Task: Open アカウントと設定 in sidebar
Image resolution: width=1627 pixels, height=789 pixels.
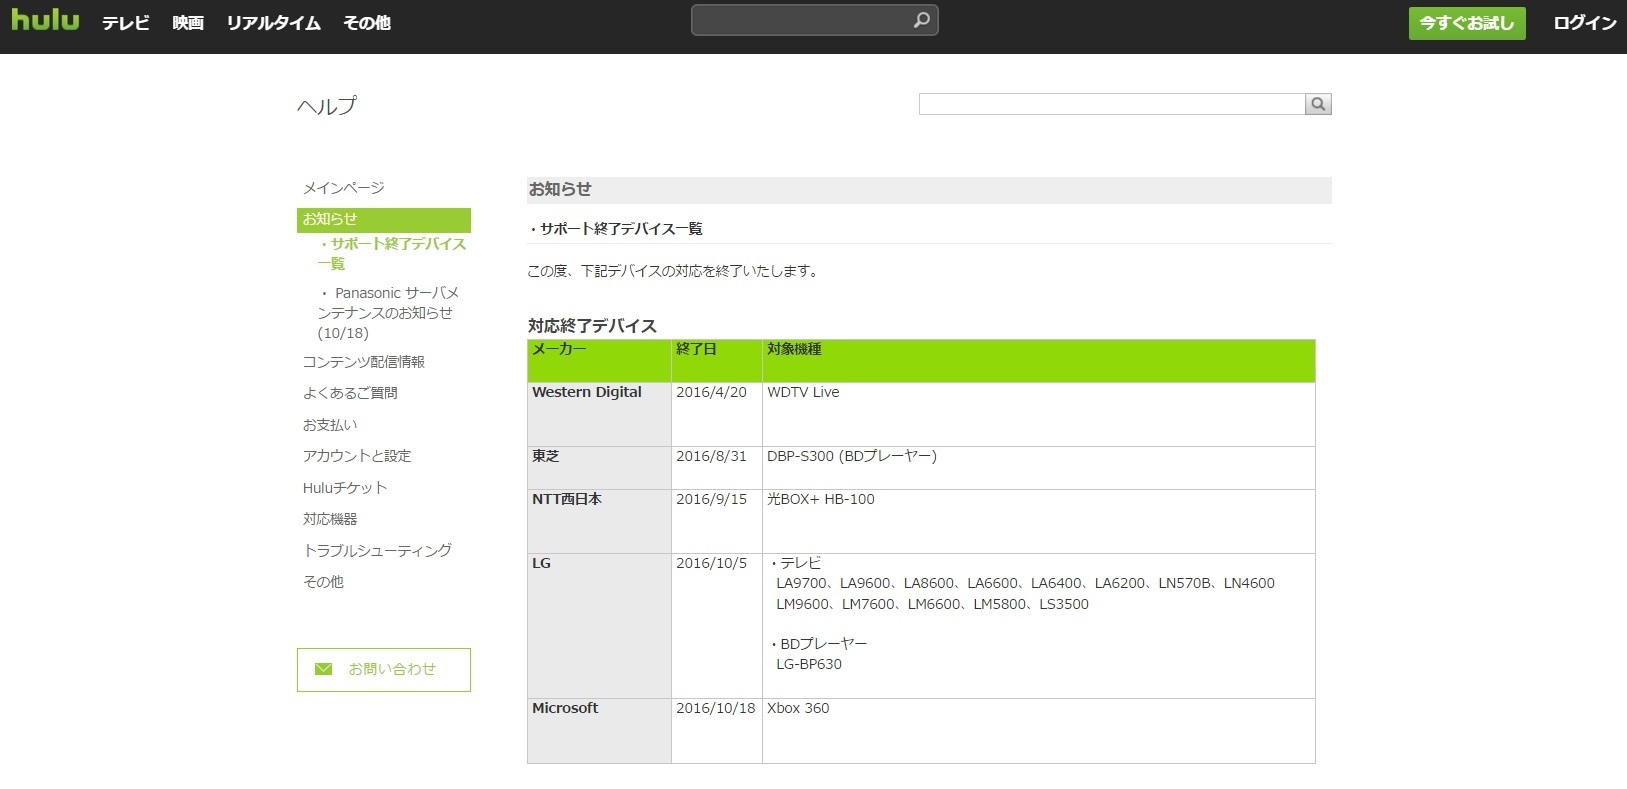Action: click(357, 456)
